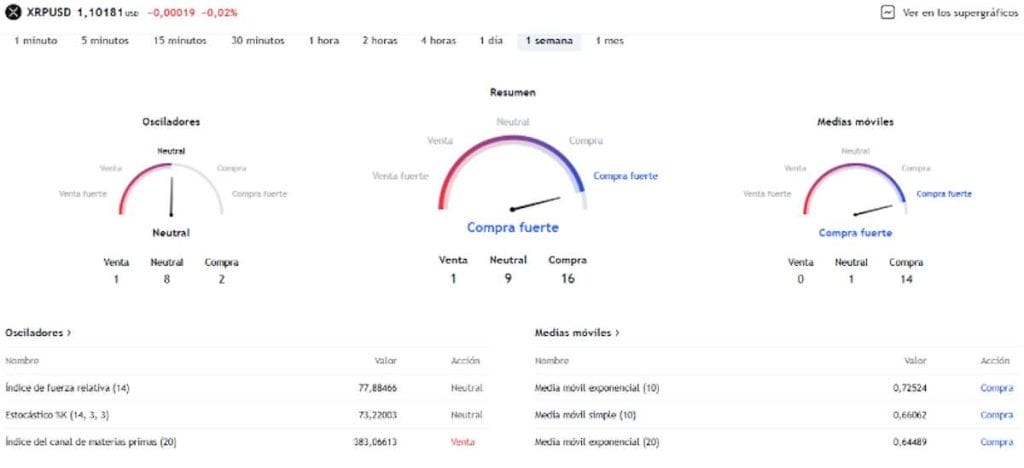Click the Osciladores gauge dial
This screenshot has height=468, width=1024.
tap(171, 189)
